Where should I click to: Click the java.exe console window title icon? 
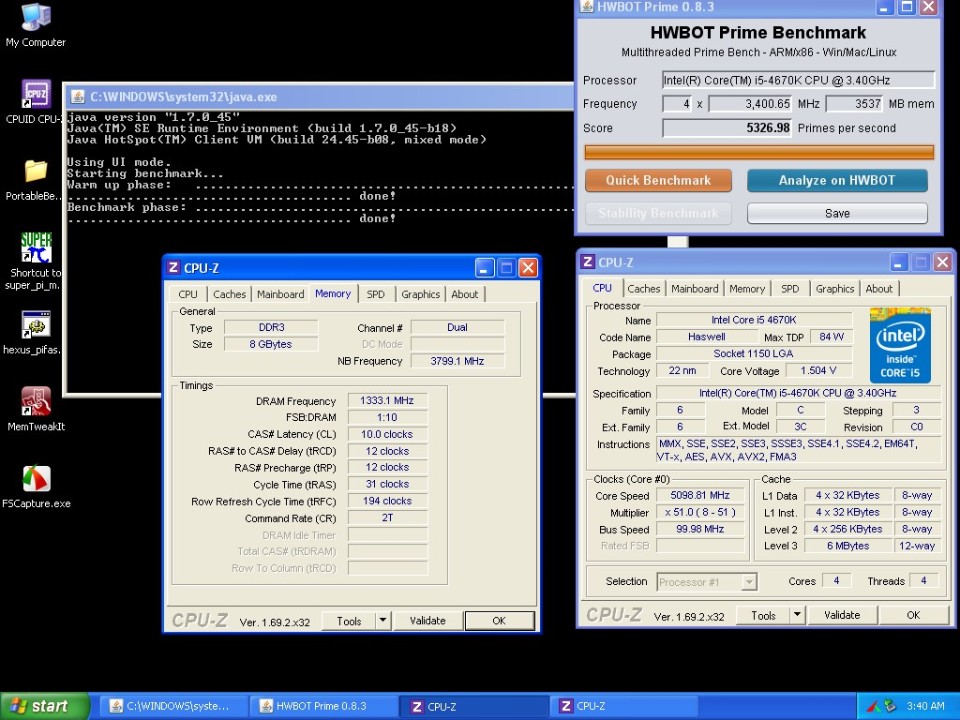pos(77,97)
